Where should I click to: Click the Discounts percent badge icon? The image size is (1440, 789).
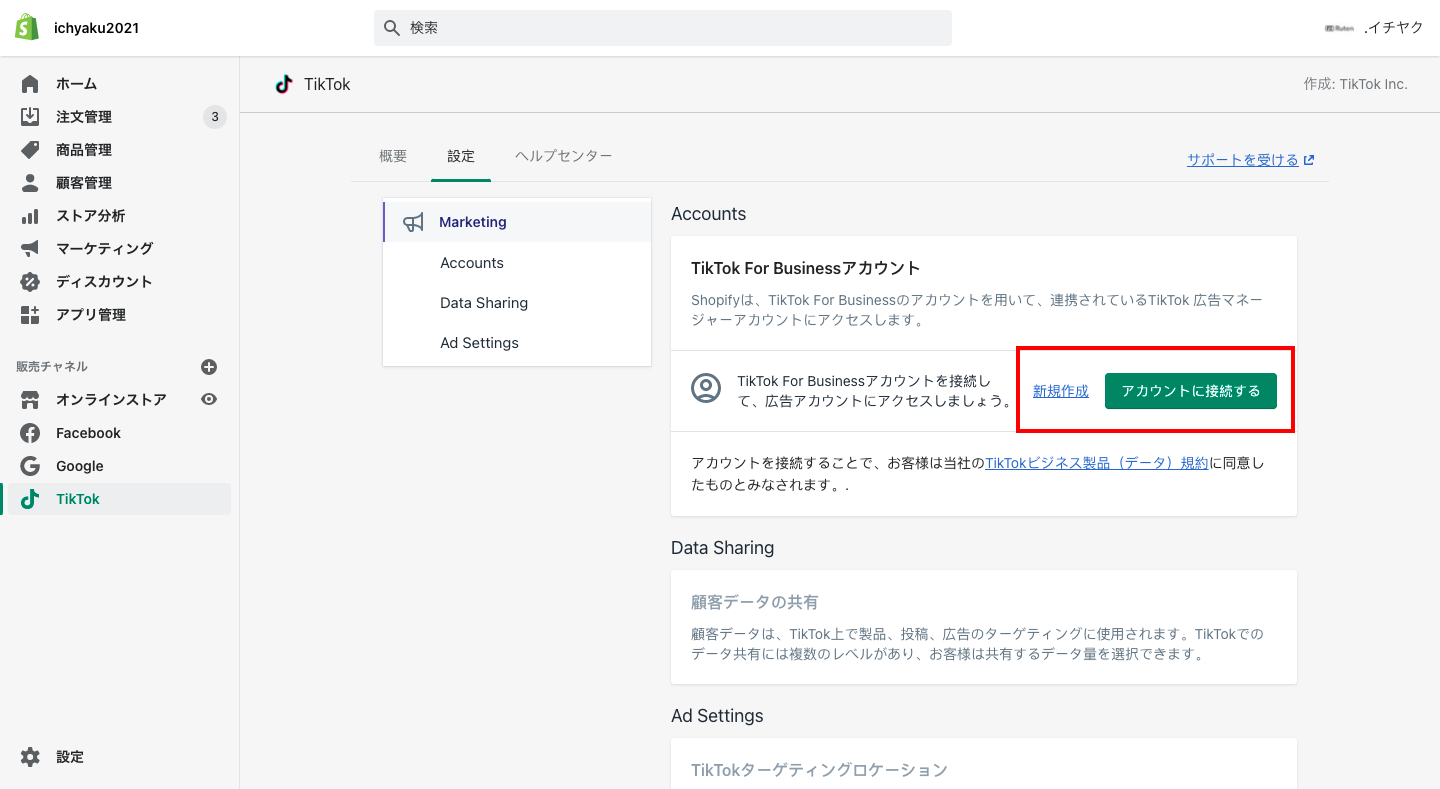coord(30,281)
